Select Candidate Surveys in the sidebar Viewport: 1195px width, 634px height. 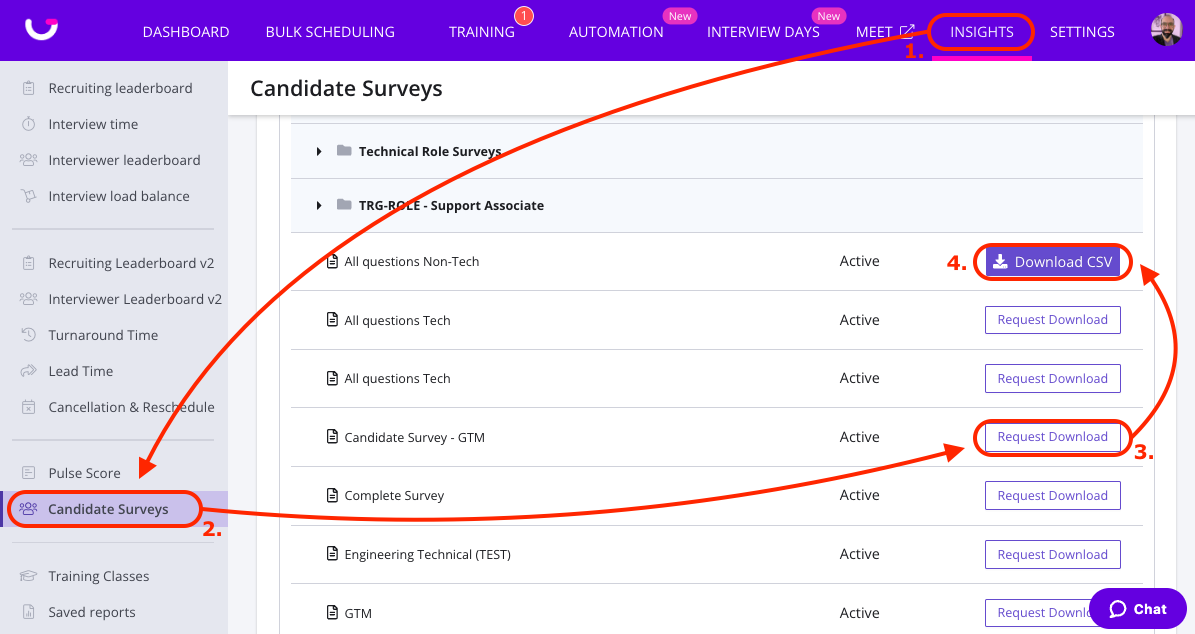pyautogui.click(x=108, y=509)
